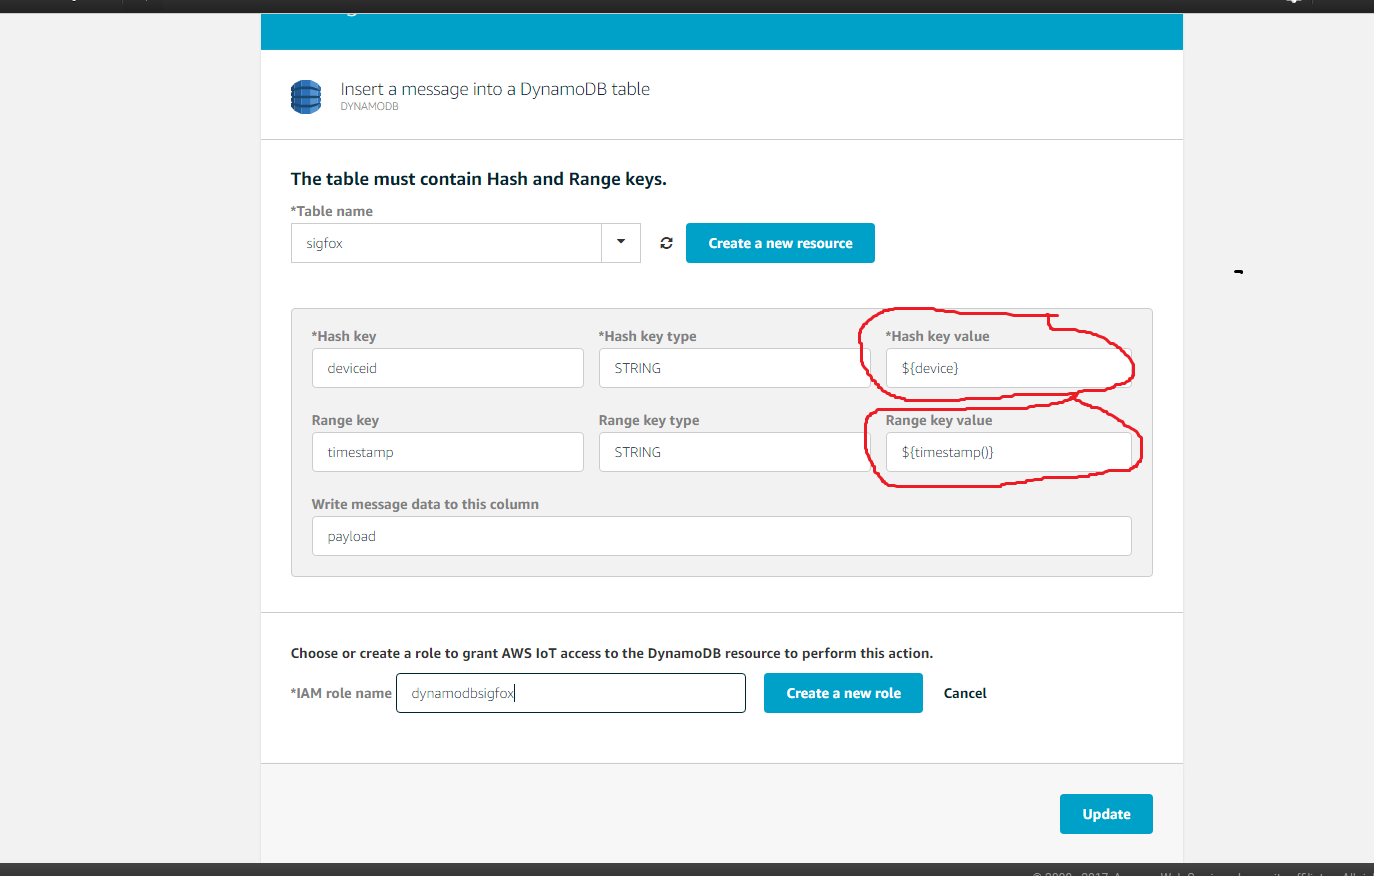1374x876 pixels.
Task: Edit the Hash key field deviceid
Action: (x=447, y=368)
